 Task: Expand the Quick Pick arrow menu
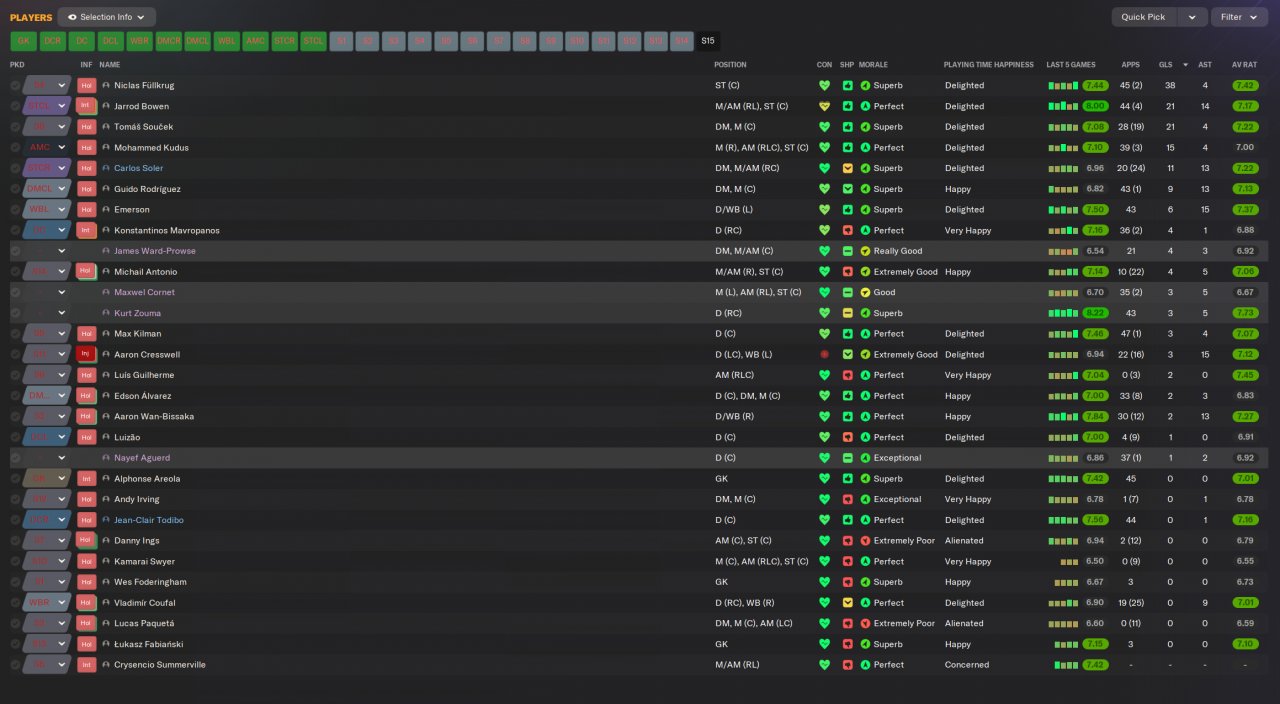point(1192,17)
